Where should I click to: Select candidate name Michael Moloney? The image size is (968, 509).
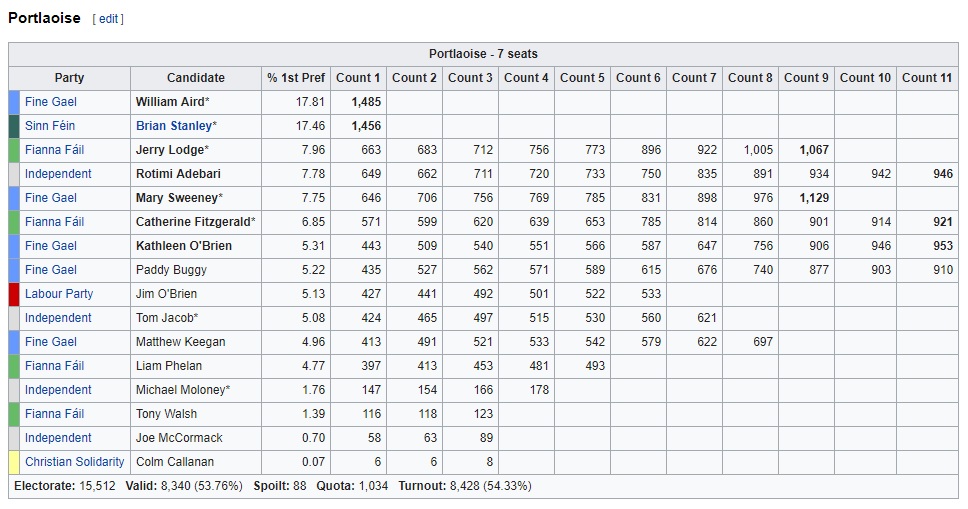click(180, 390)
